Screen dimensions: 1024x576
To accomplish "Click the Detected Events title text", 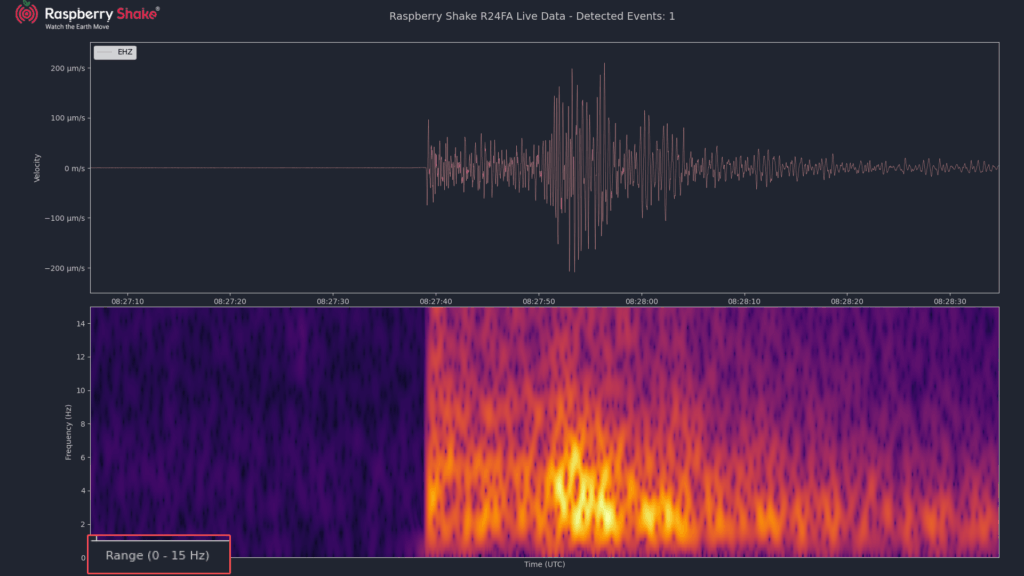I will tap(532, 16).
